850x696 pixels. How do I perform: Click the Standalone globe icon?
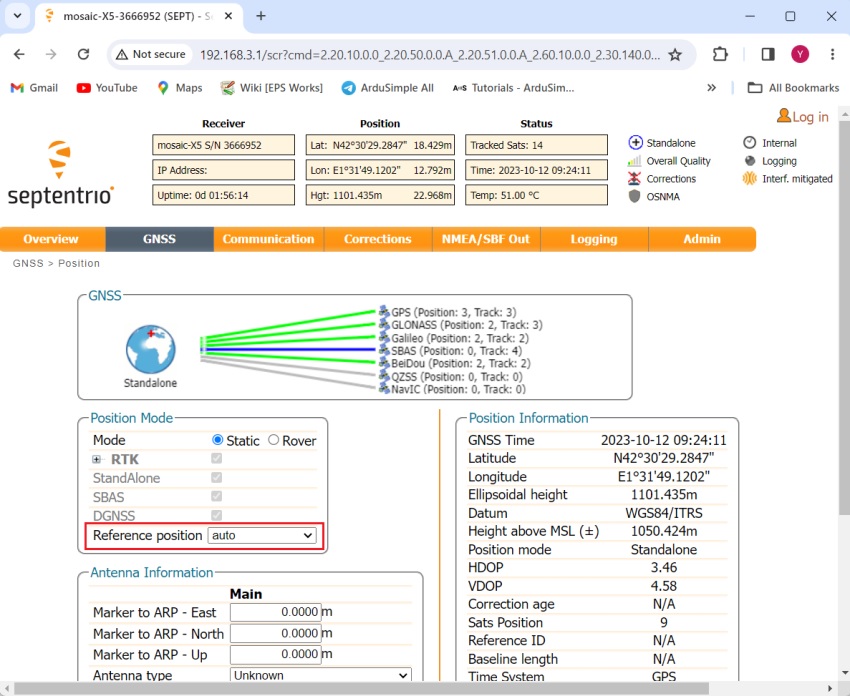click(150, 349)
